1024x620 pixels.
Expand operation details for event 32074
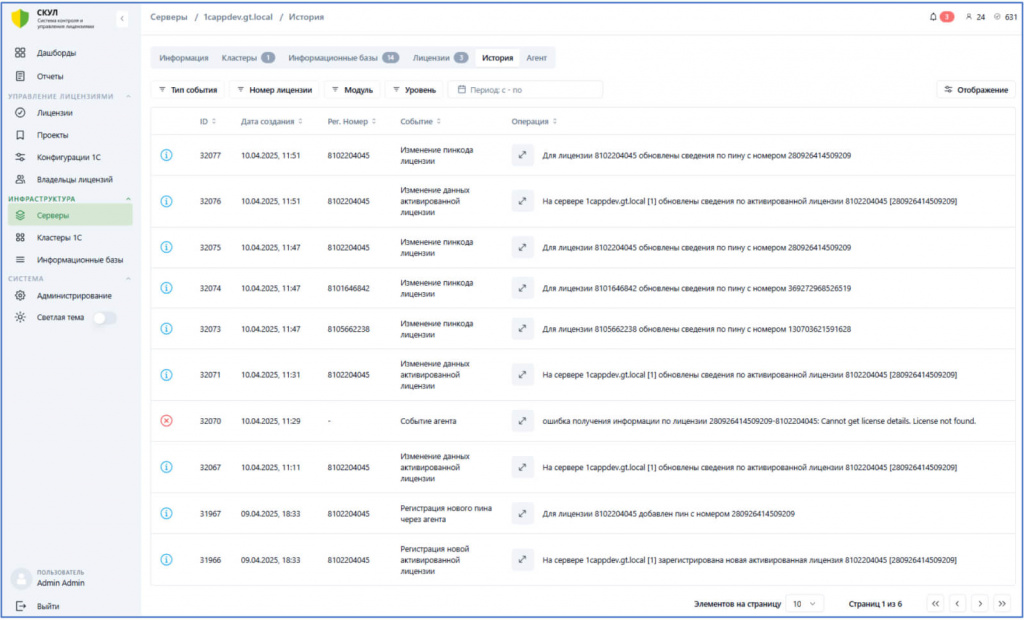point(522,288)
